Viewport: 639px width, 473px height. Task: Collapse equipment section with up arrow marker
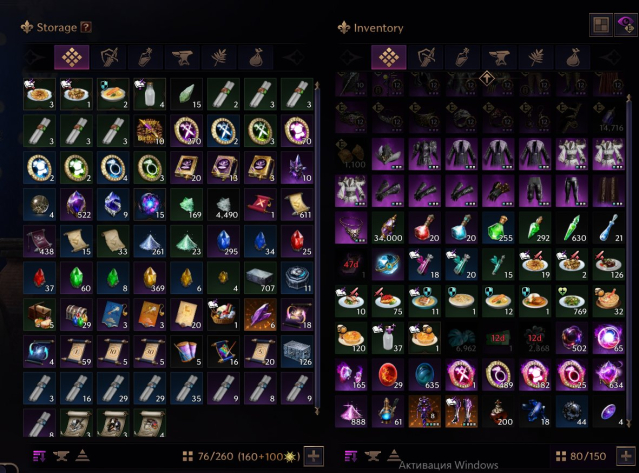point(487,78)
